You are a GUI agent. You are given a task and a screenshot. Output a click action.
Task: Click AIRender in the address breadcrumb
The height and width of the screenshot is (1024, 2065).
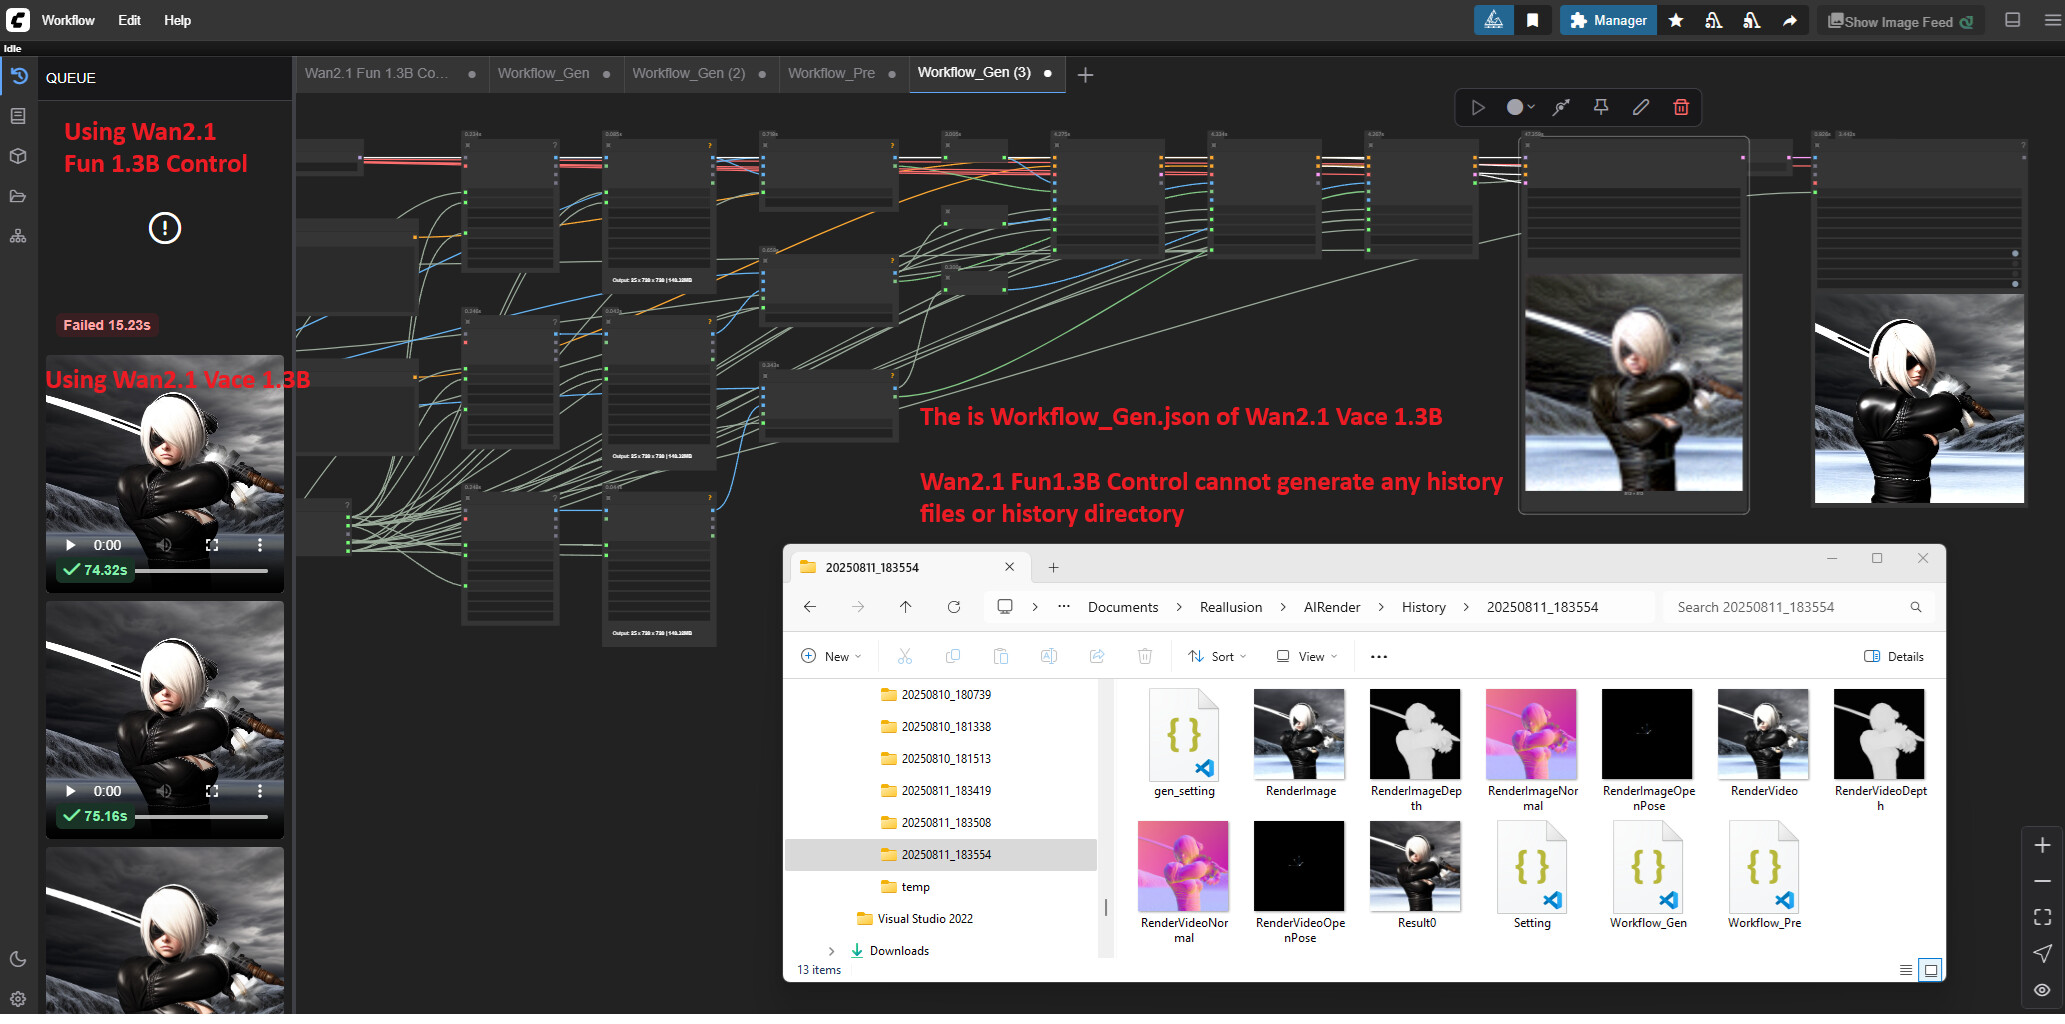[1332, 607]
